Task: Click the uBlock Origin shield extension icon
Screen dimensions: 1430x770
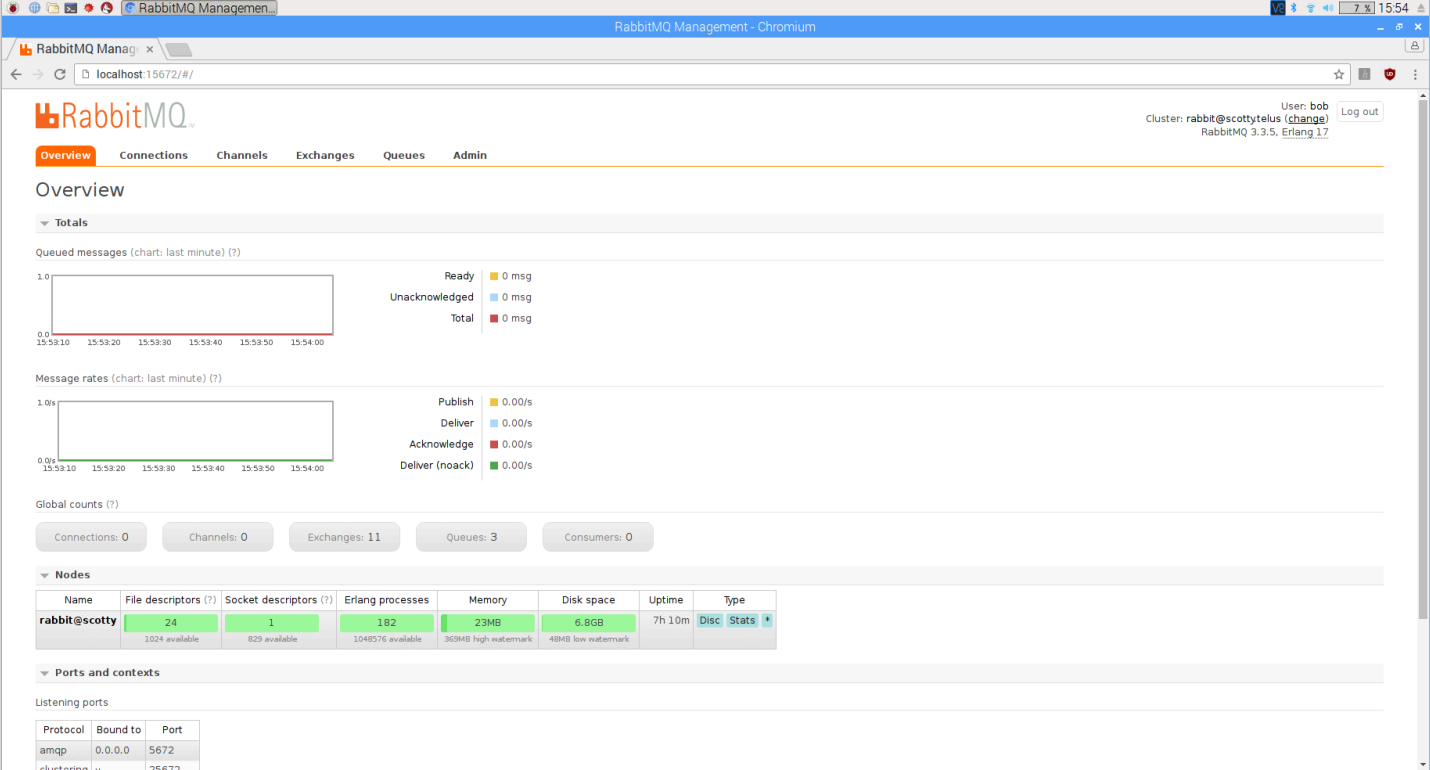Action: coord(1390,74)
